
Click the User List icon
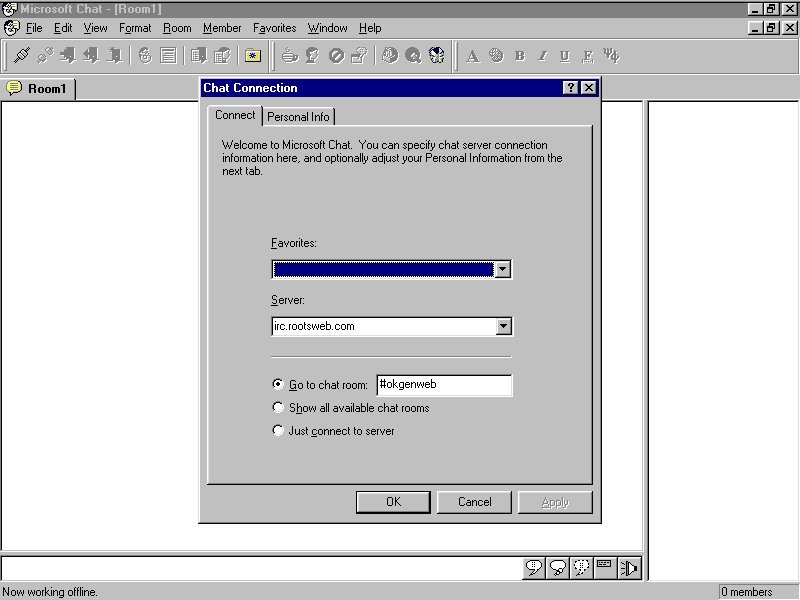point(222,55)
